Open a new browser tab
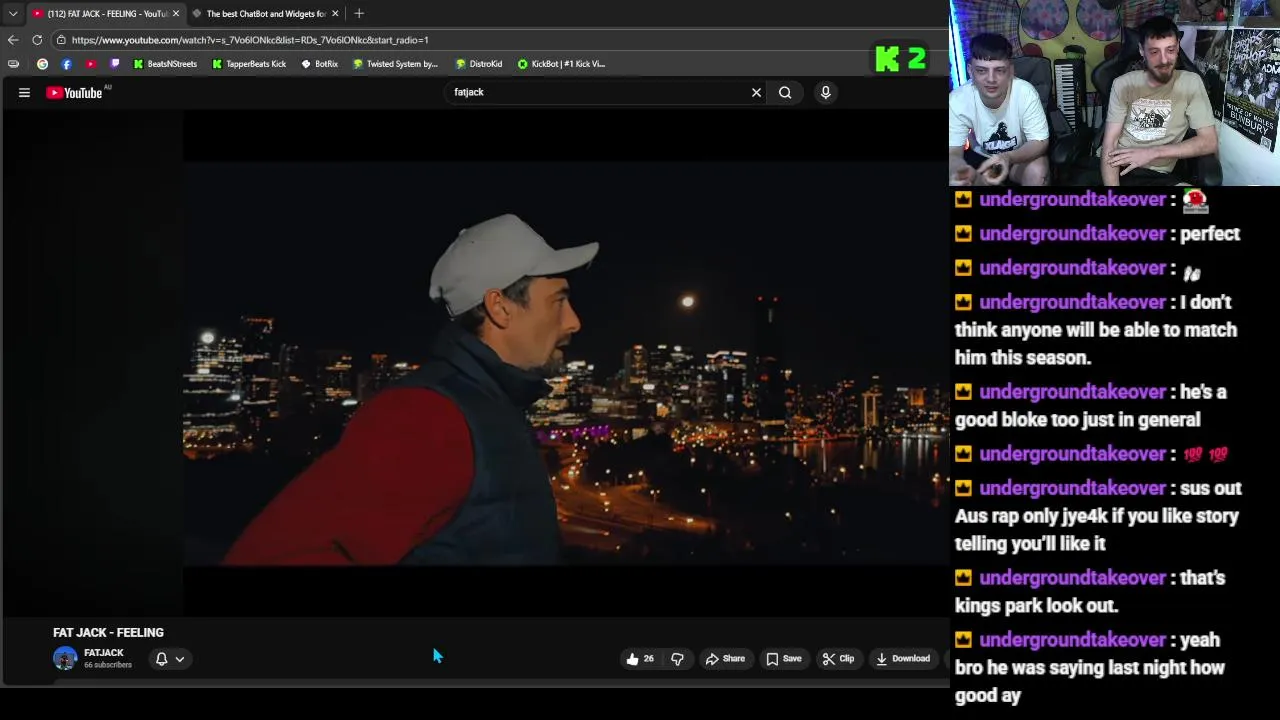The height and width of the screenshot is (720, 1280). tap(359, 14)
